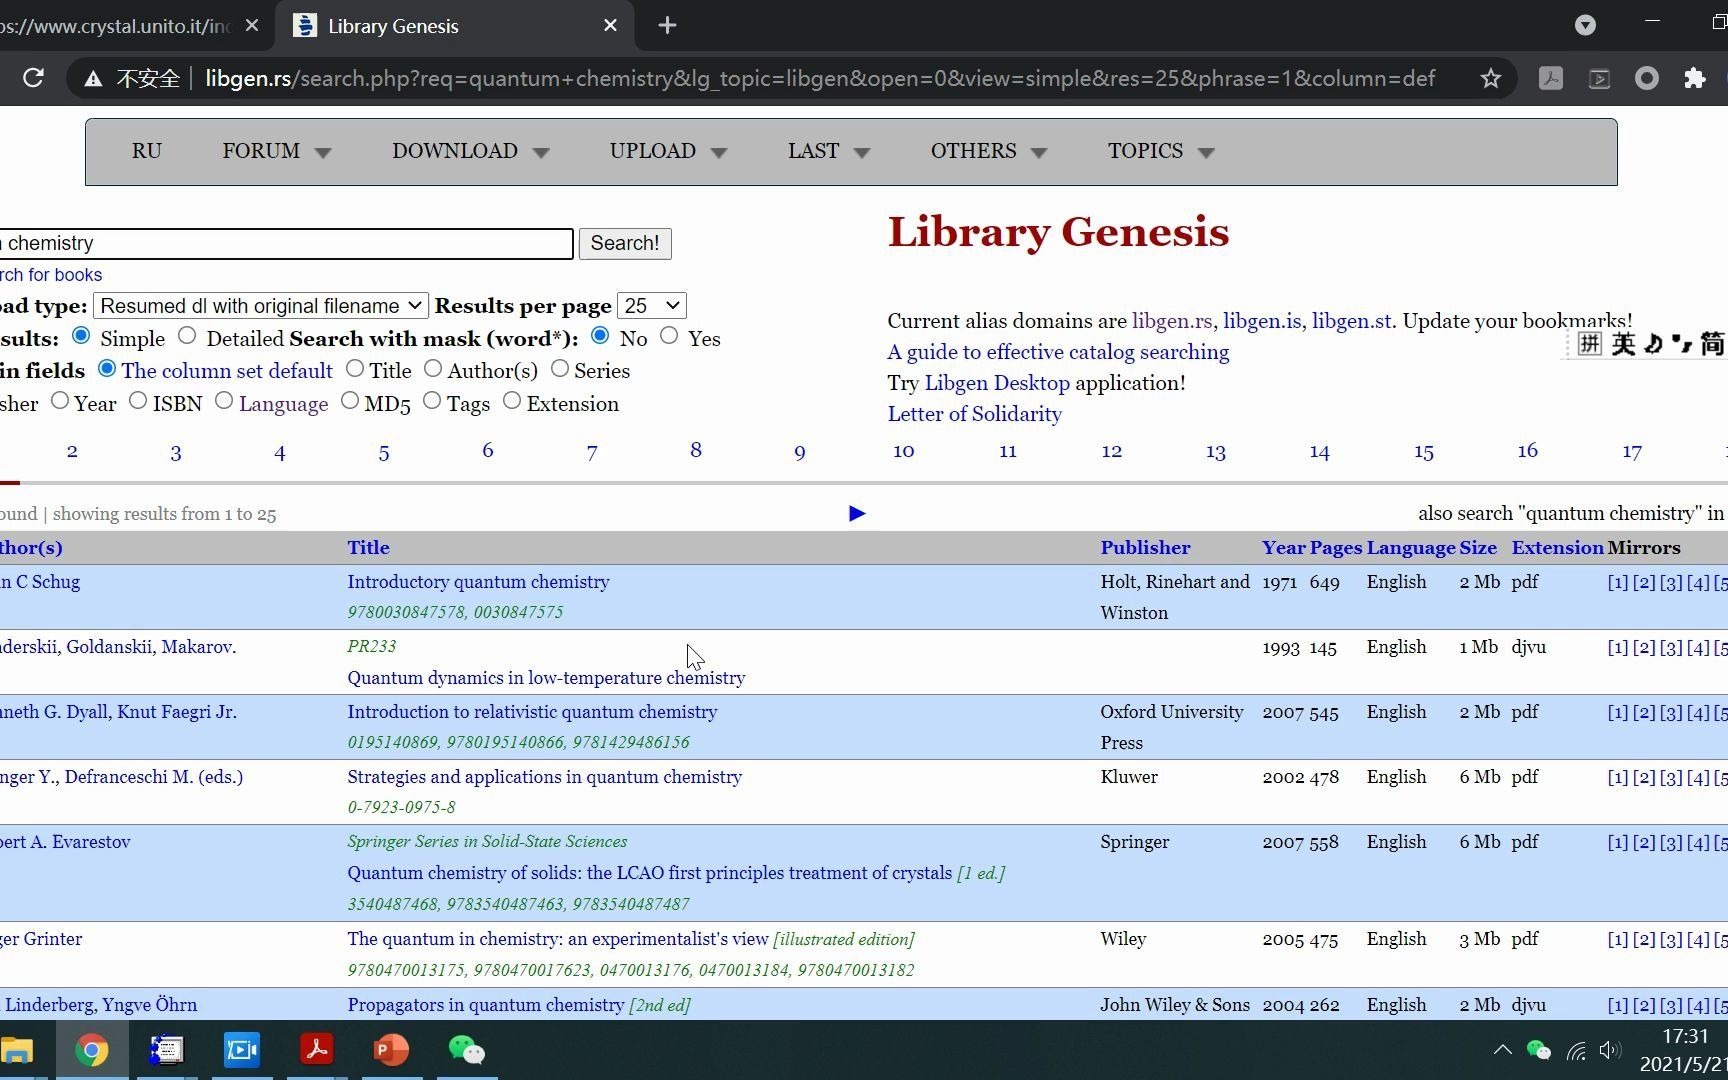Click the network wifi tray icon

point(1575,1050)
